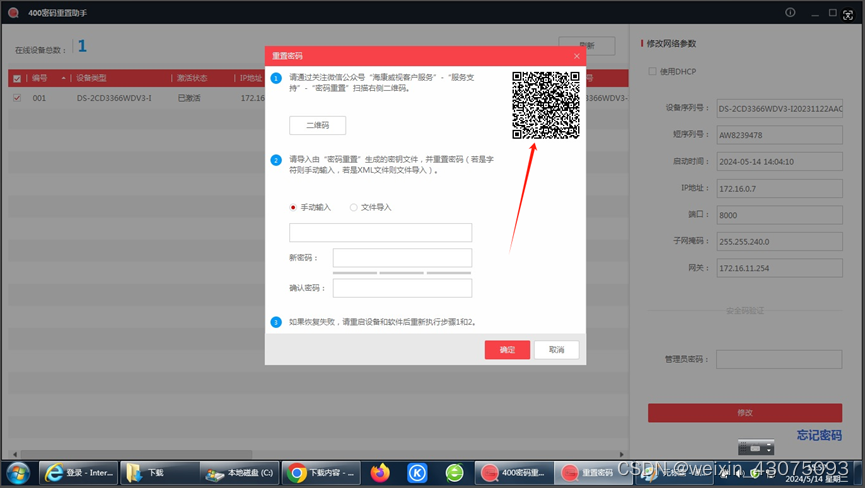Click the QR code image in dialog
This screenshot has height=488, width=865.
[546, 105]
